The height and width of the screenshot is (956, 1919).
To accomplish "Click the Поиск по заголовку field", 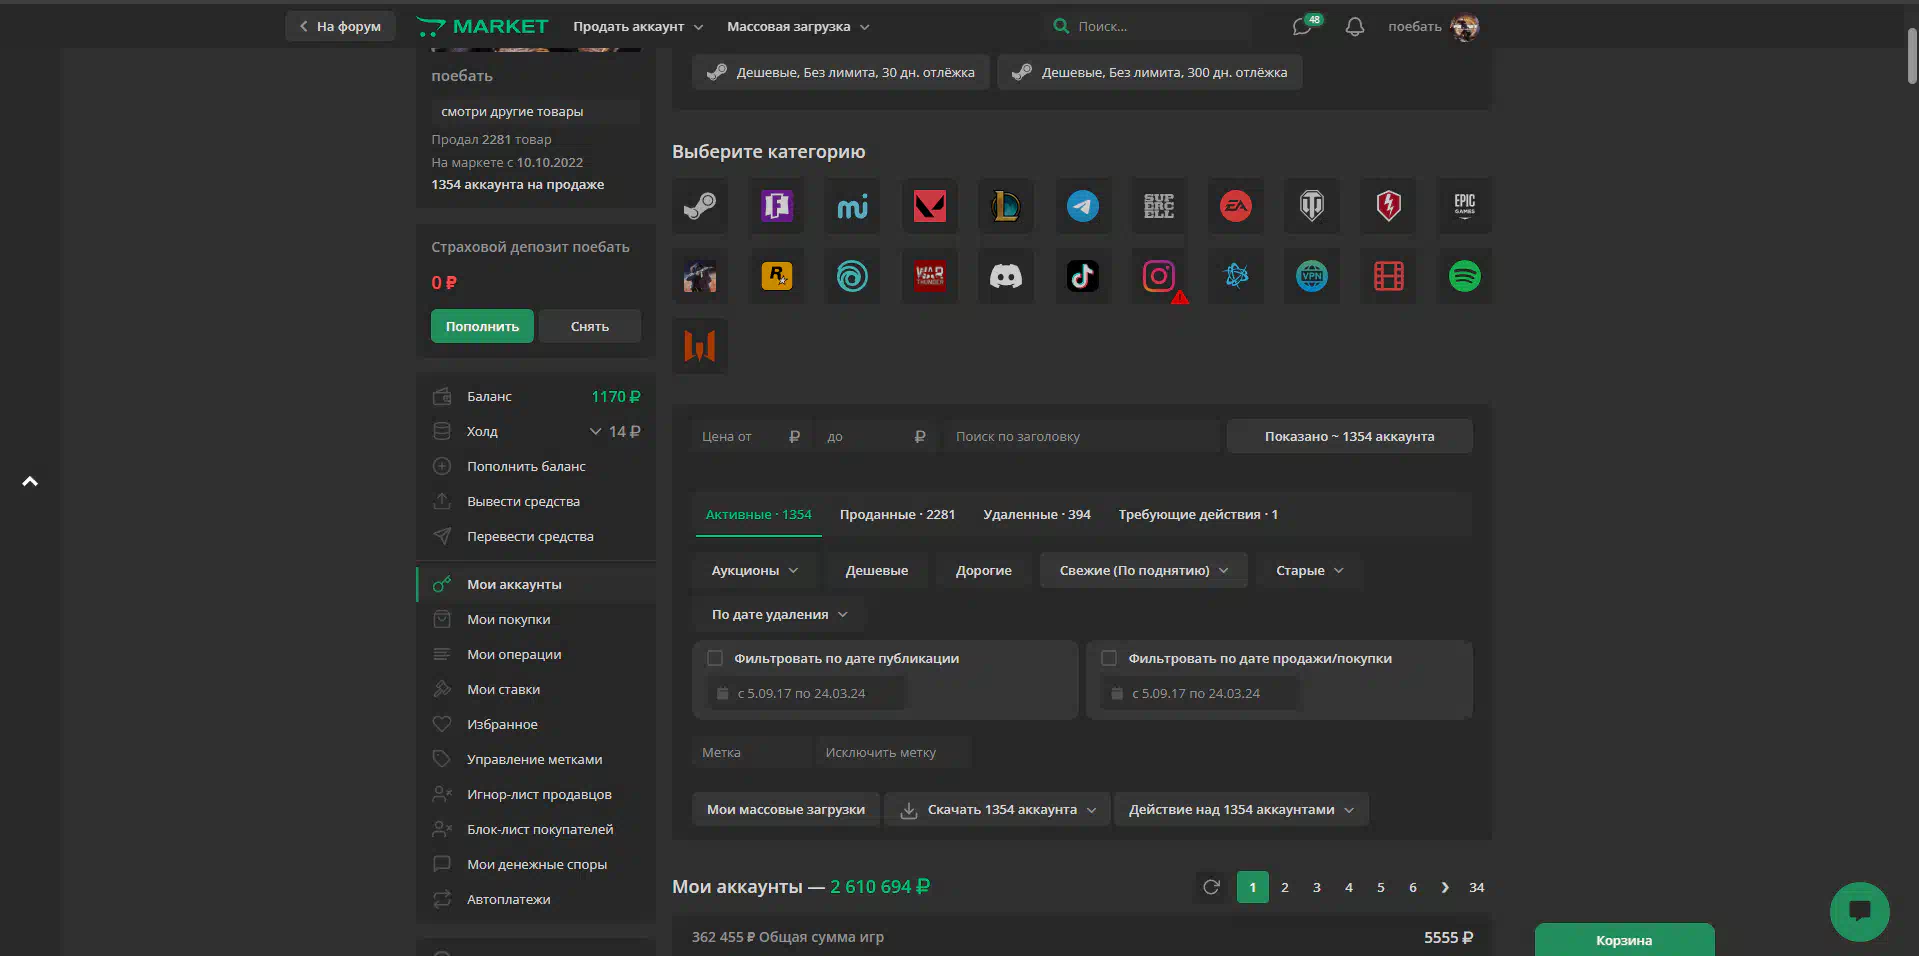I will [1081, 436].
